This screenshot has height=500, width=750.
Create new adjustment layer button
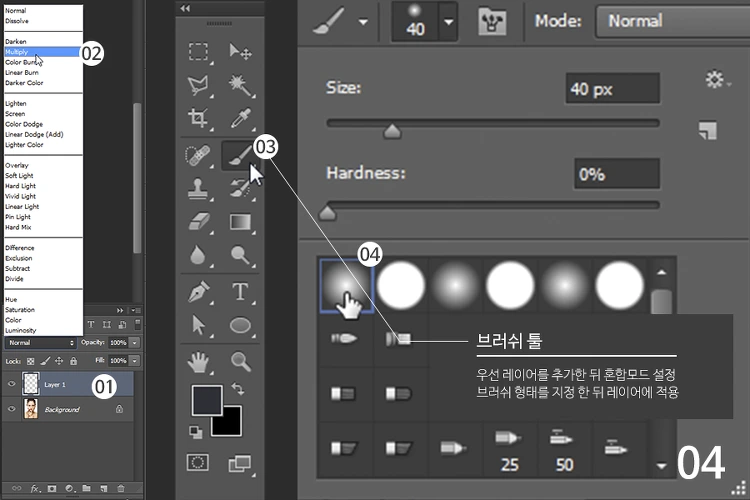pyautogui.click(x=70, y=489)
